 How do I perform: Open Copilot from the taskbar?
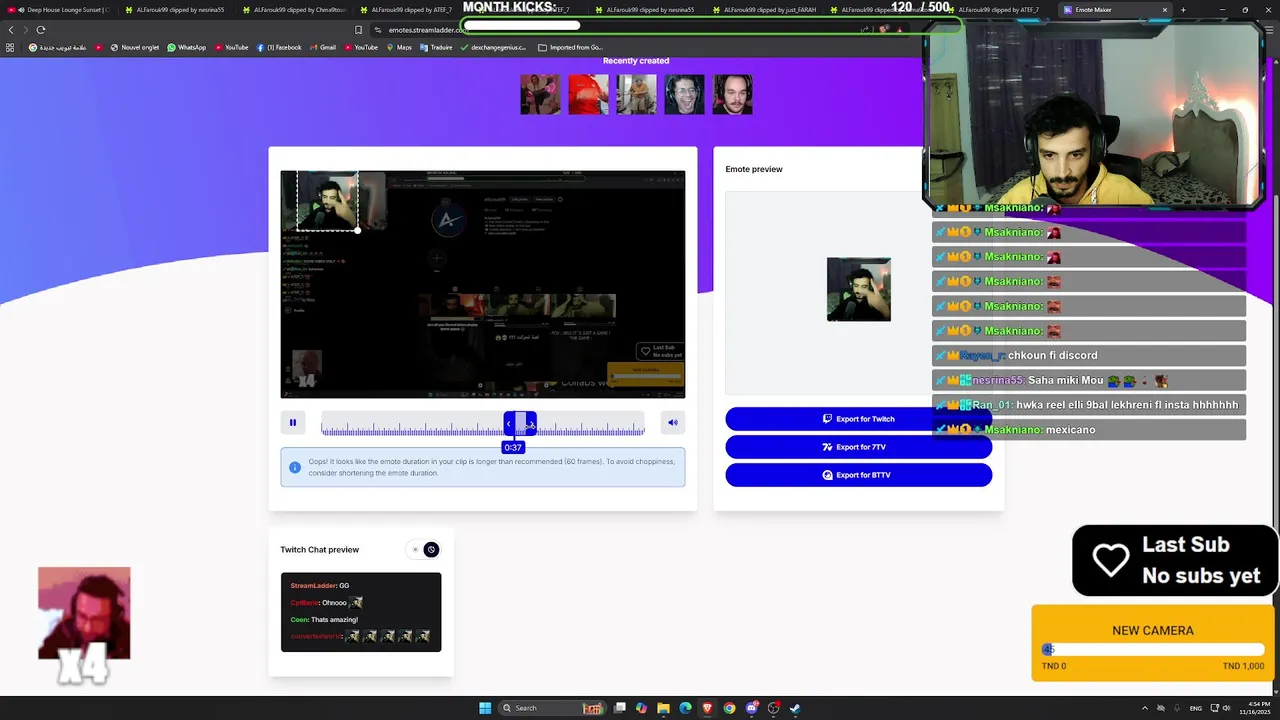[641, 708]
